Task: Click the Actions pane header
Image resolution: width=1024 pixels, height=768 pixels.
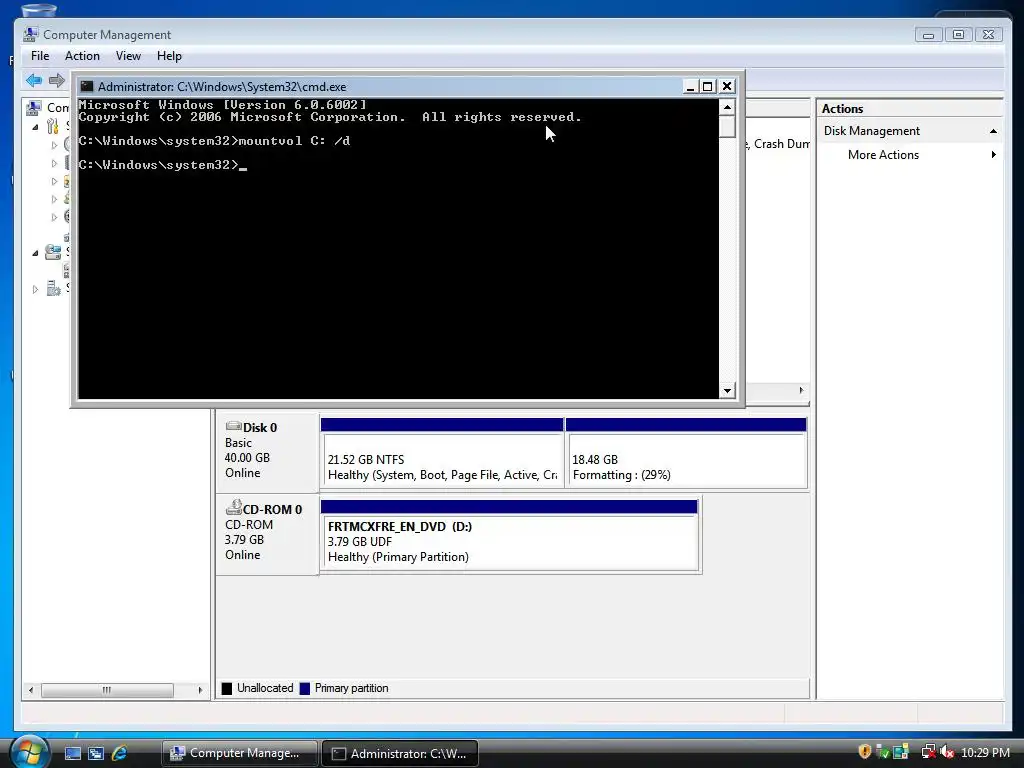Action: [x=910, y=109]
